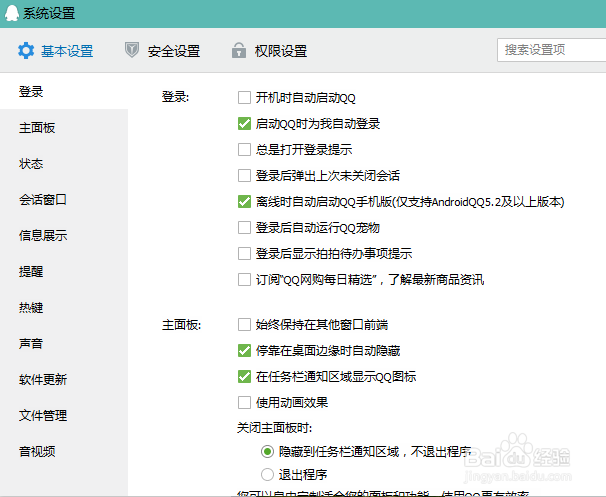Uncheck 启动QQ时为我自动登录

click(x=244, y=124)
